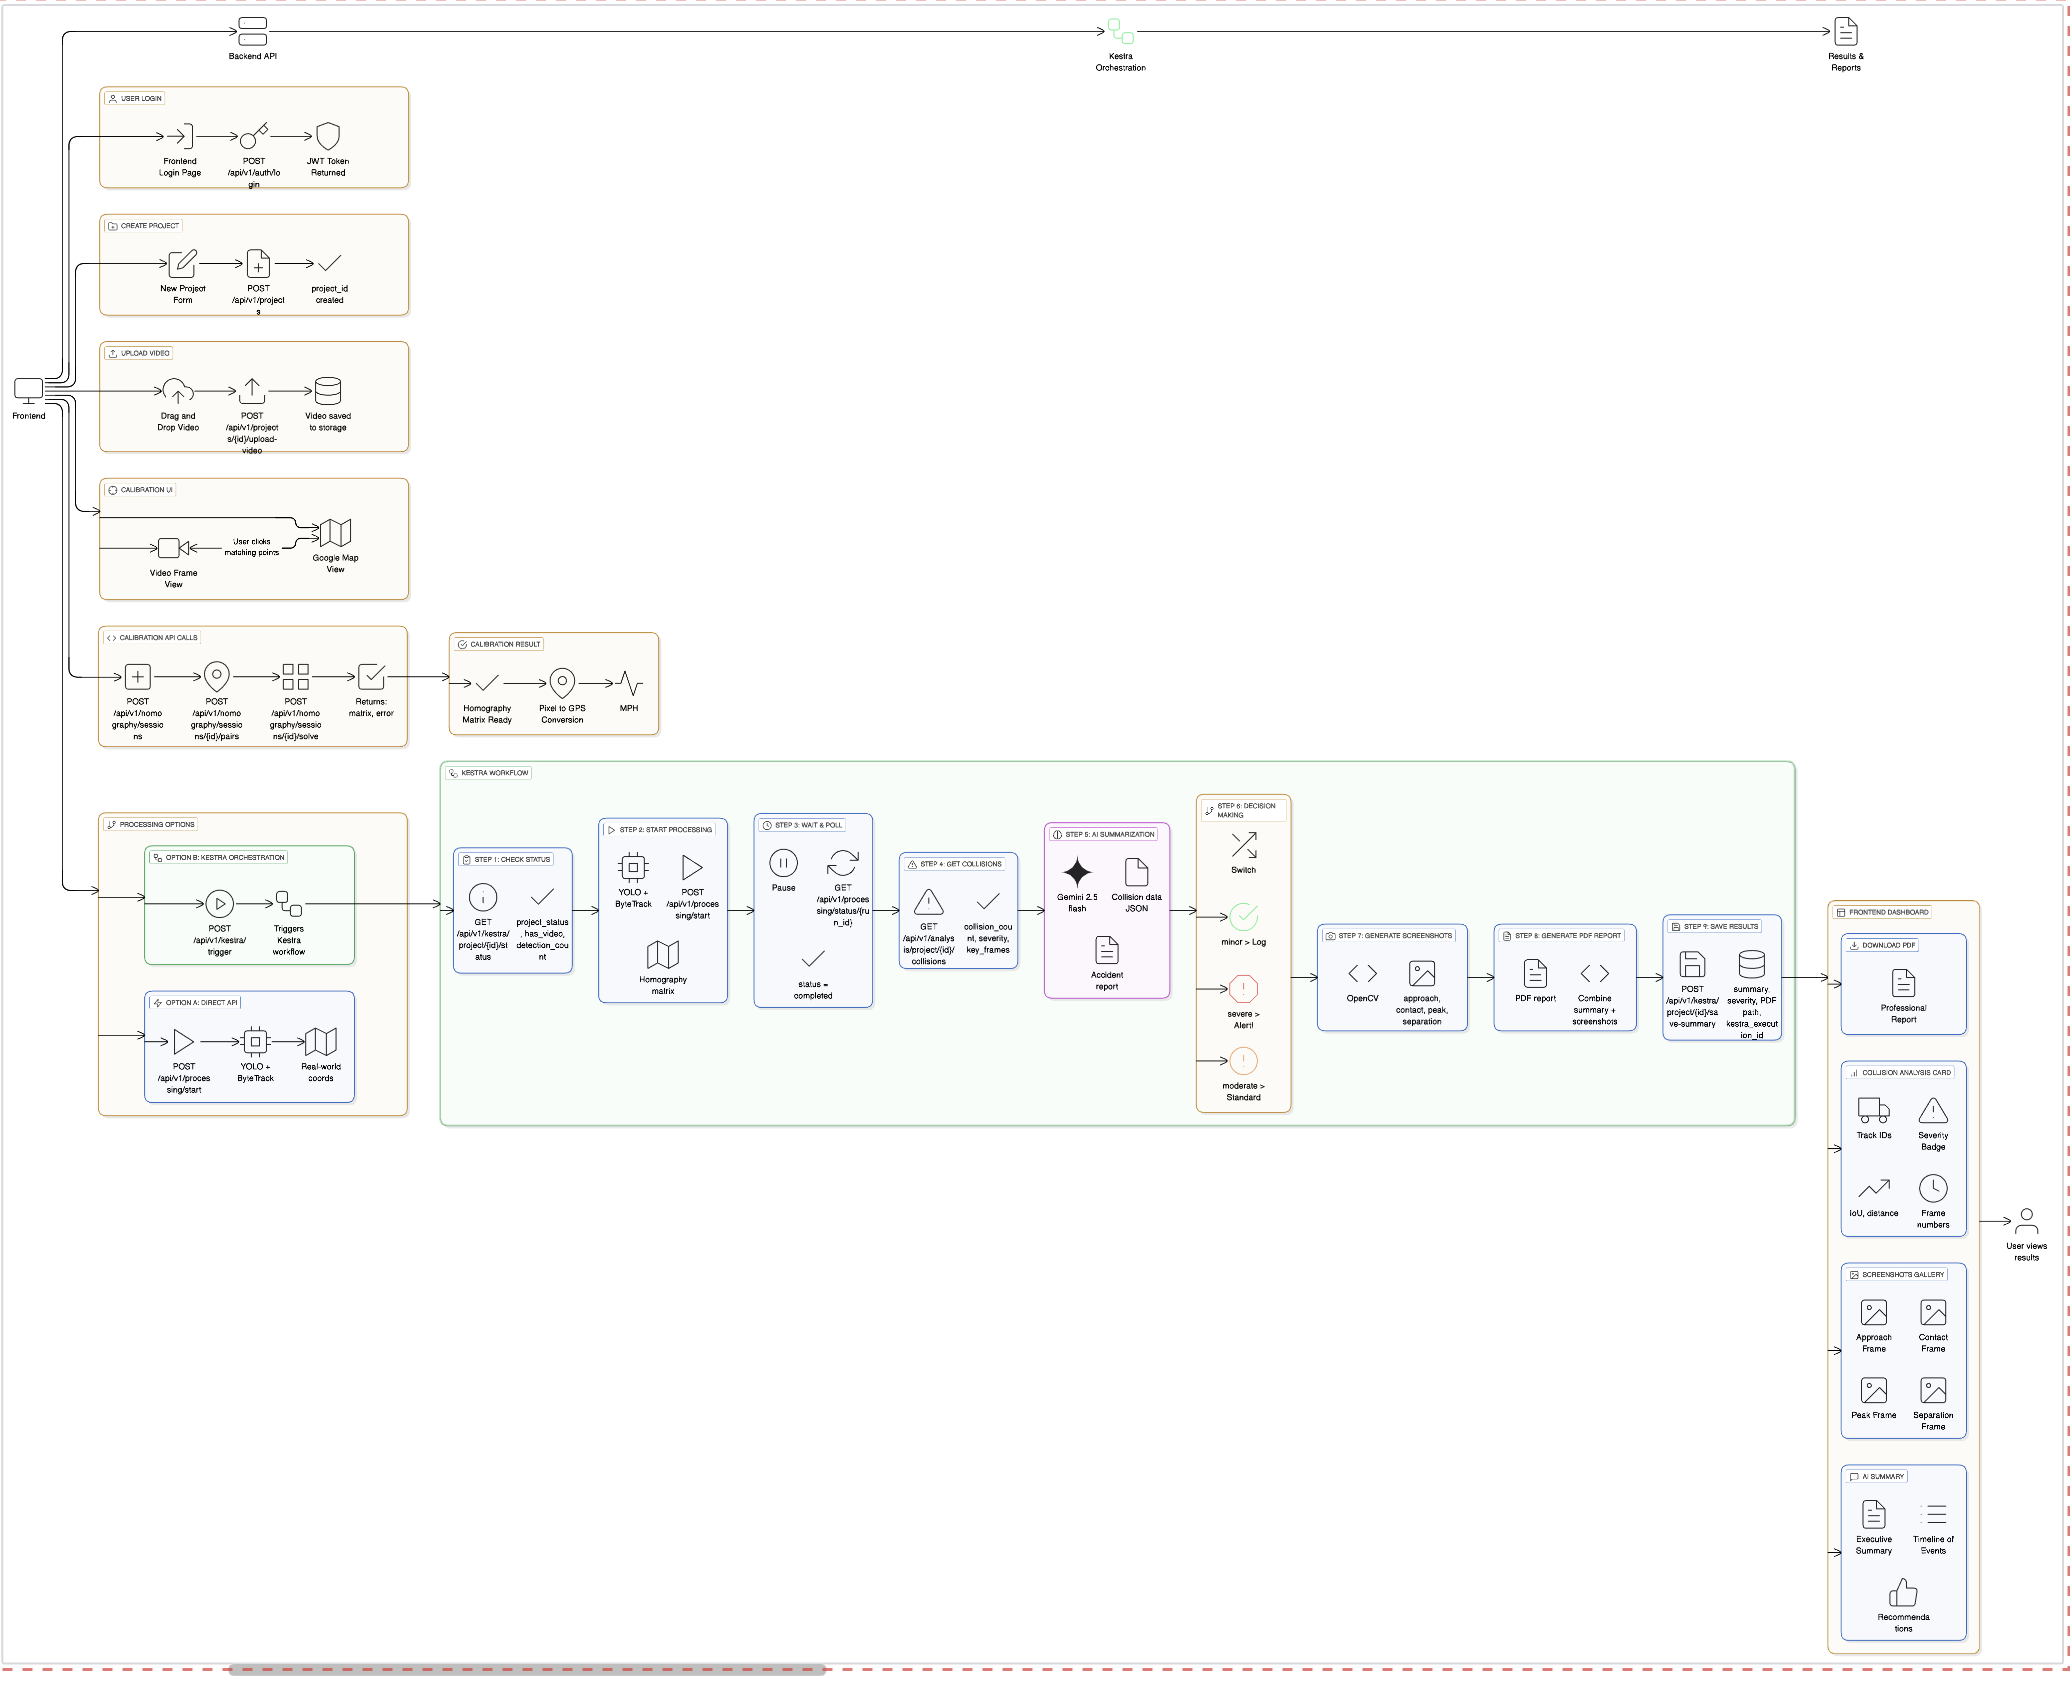Click the minor > Log green check circle

pyautogui.click(x=1243, y=916)
